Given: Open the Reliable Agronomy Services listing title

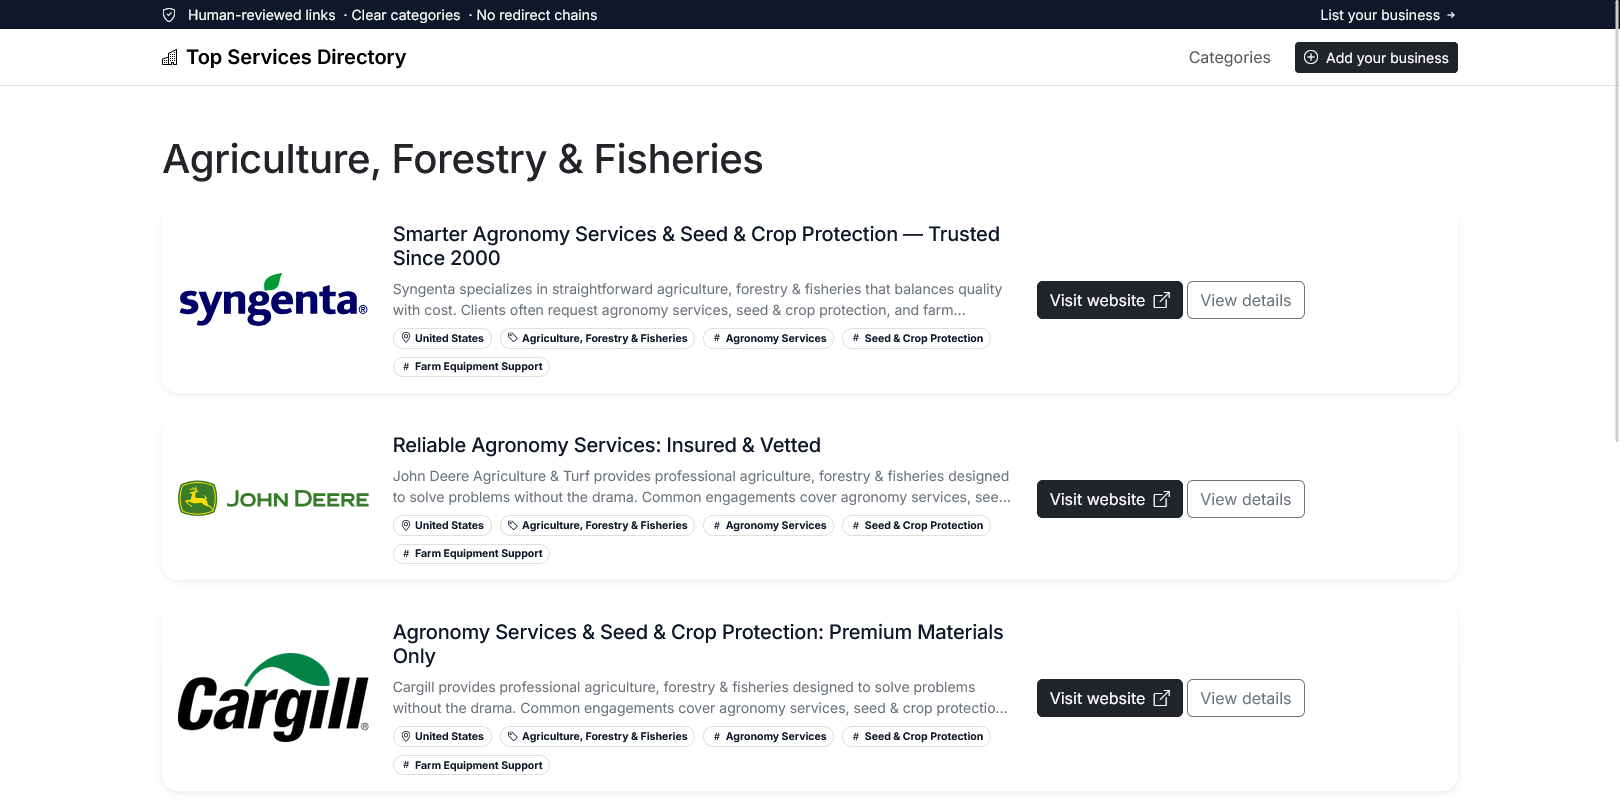Looking at the screenshot, I should (x=606, y=445).
